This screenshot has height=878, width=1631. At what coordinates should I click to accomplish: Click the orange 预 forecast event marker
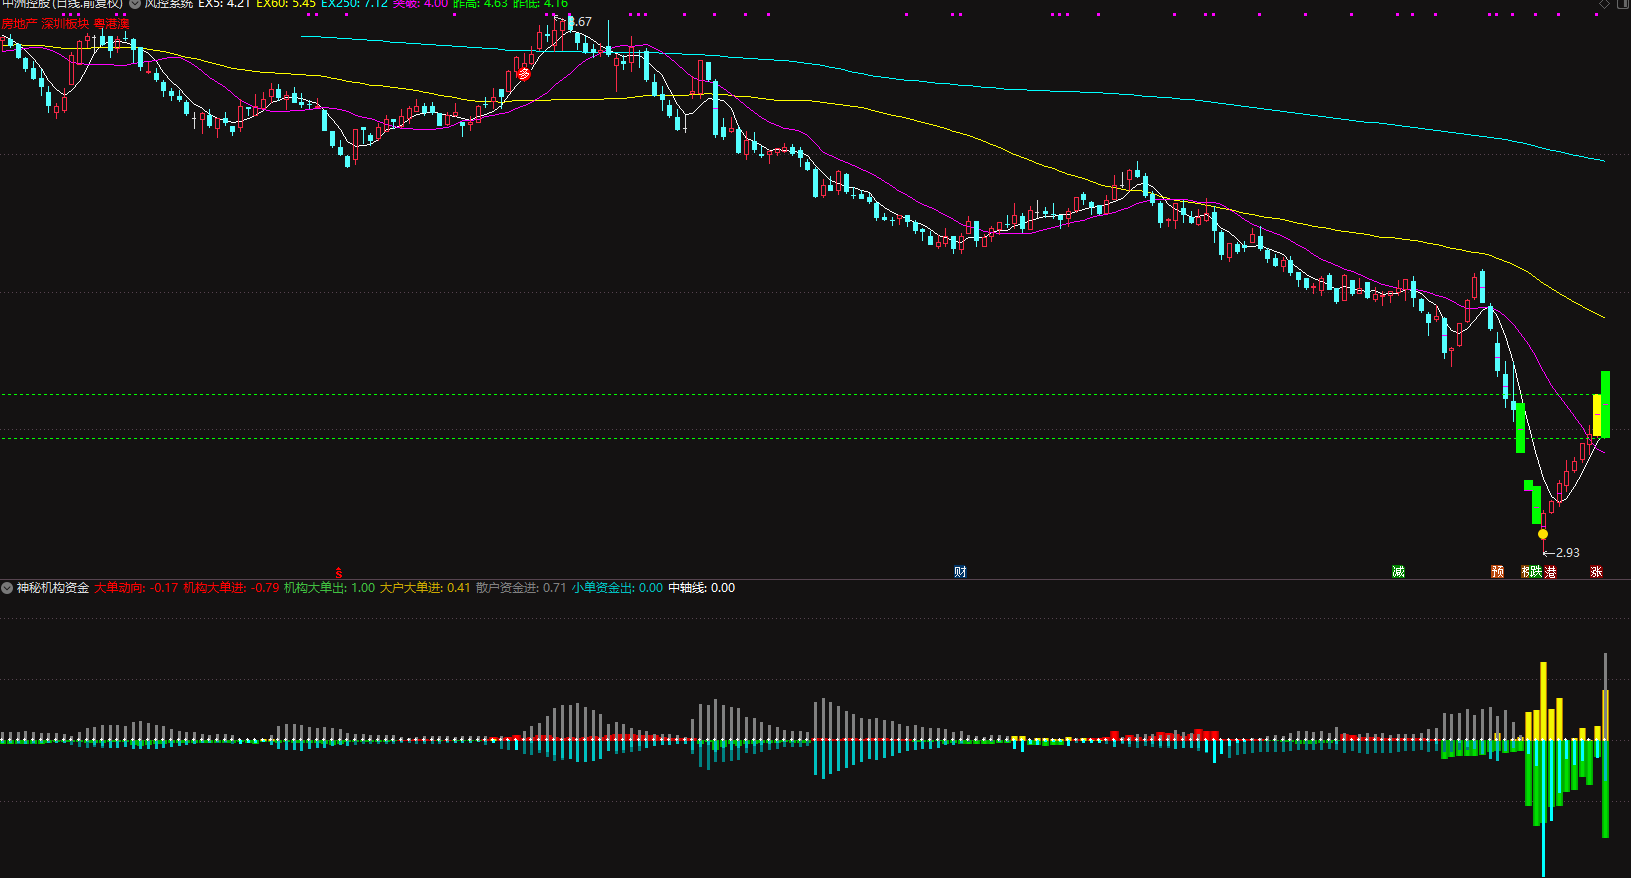1497,572
